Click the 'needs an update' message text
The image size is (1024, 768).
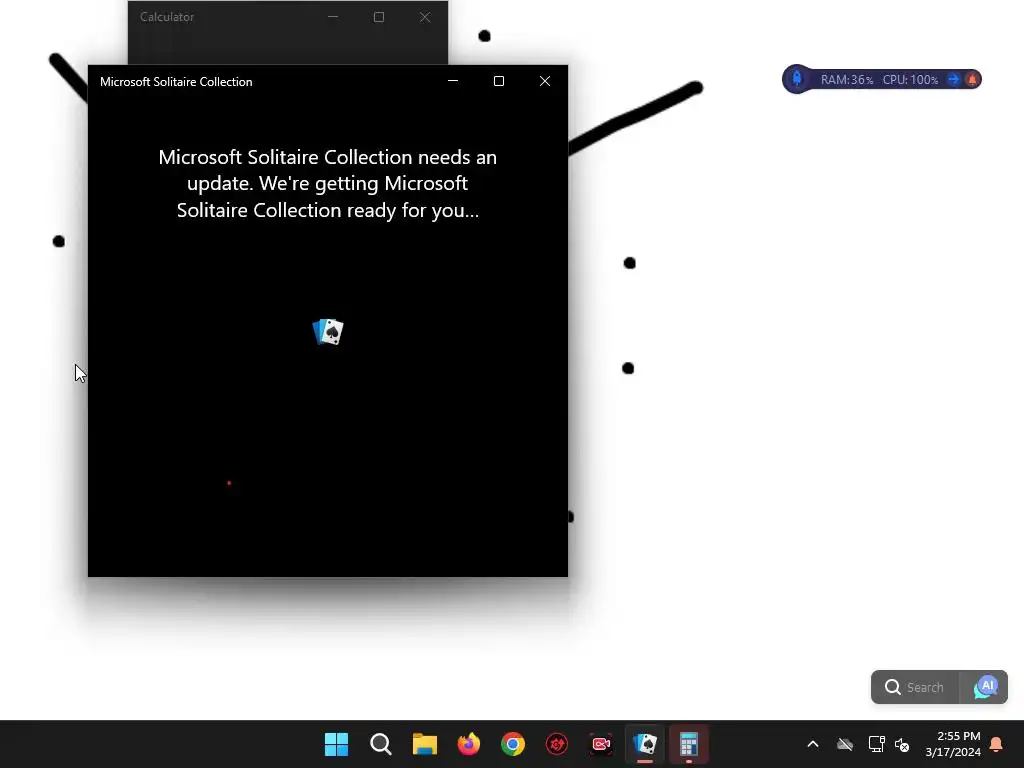coord(328,184)
